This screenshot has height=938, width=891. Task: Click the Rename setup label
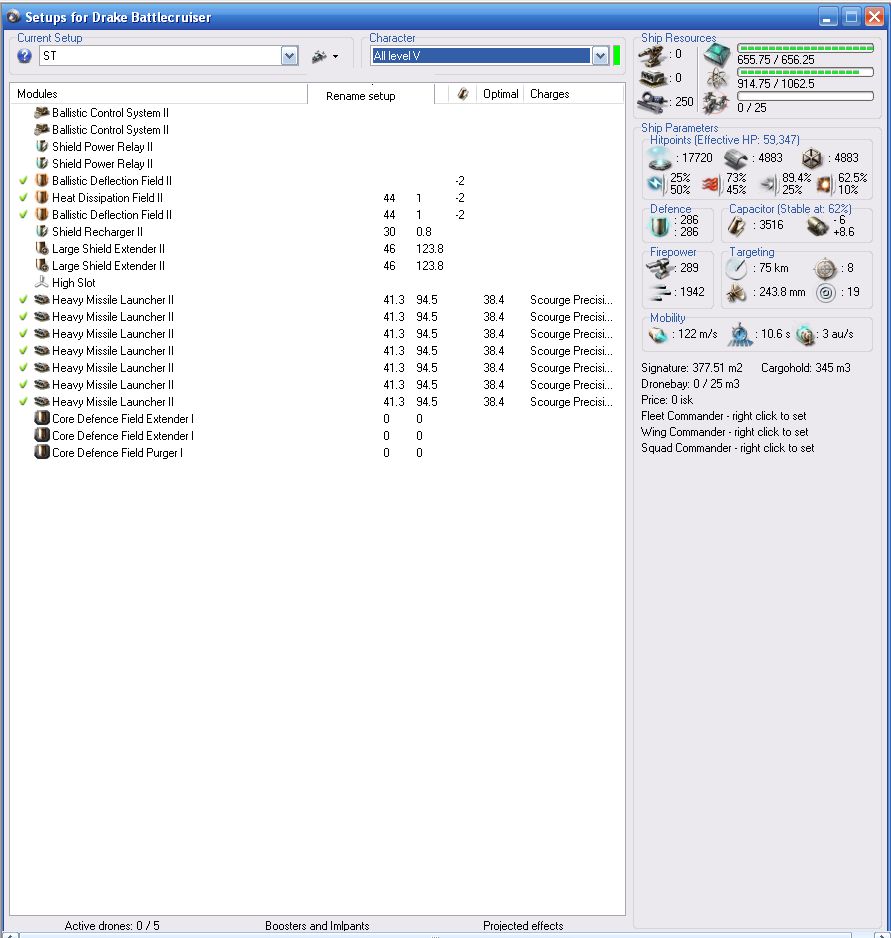pos(361,96)
